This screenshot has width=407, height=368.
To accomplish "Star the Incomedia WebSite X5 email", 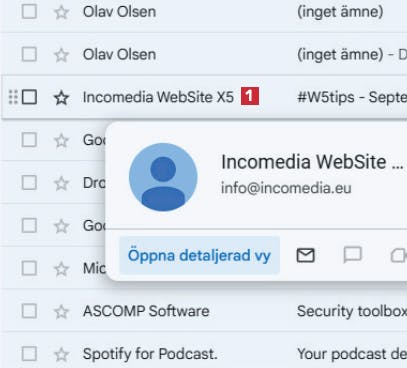I will pos(61,98).
